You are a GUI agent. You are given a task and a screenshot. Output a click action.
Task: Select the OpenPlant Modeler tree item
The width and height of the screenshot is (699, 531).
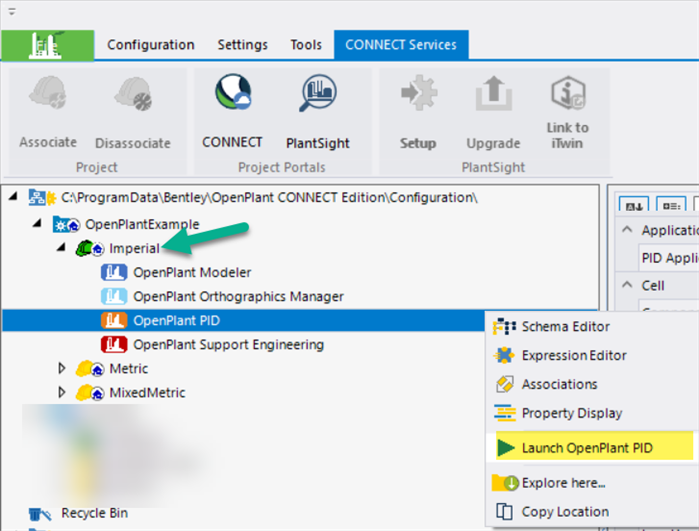(x=192, y=272)
